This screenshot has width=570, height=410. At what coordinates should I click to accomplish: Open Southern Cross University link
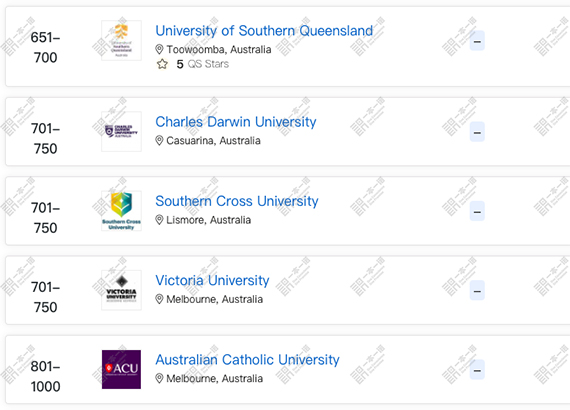point(237,201)
